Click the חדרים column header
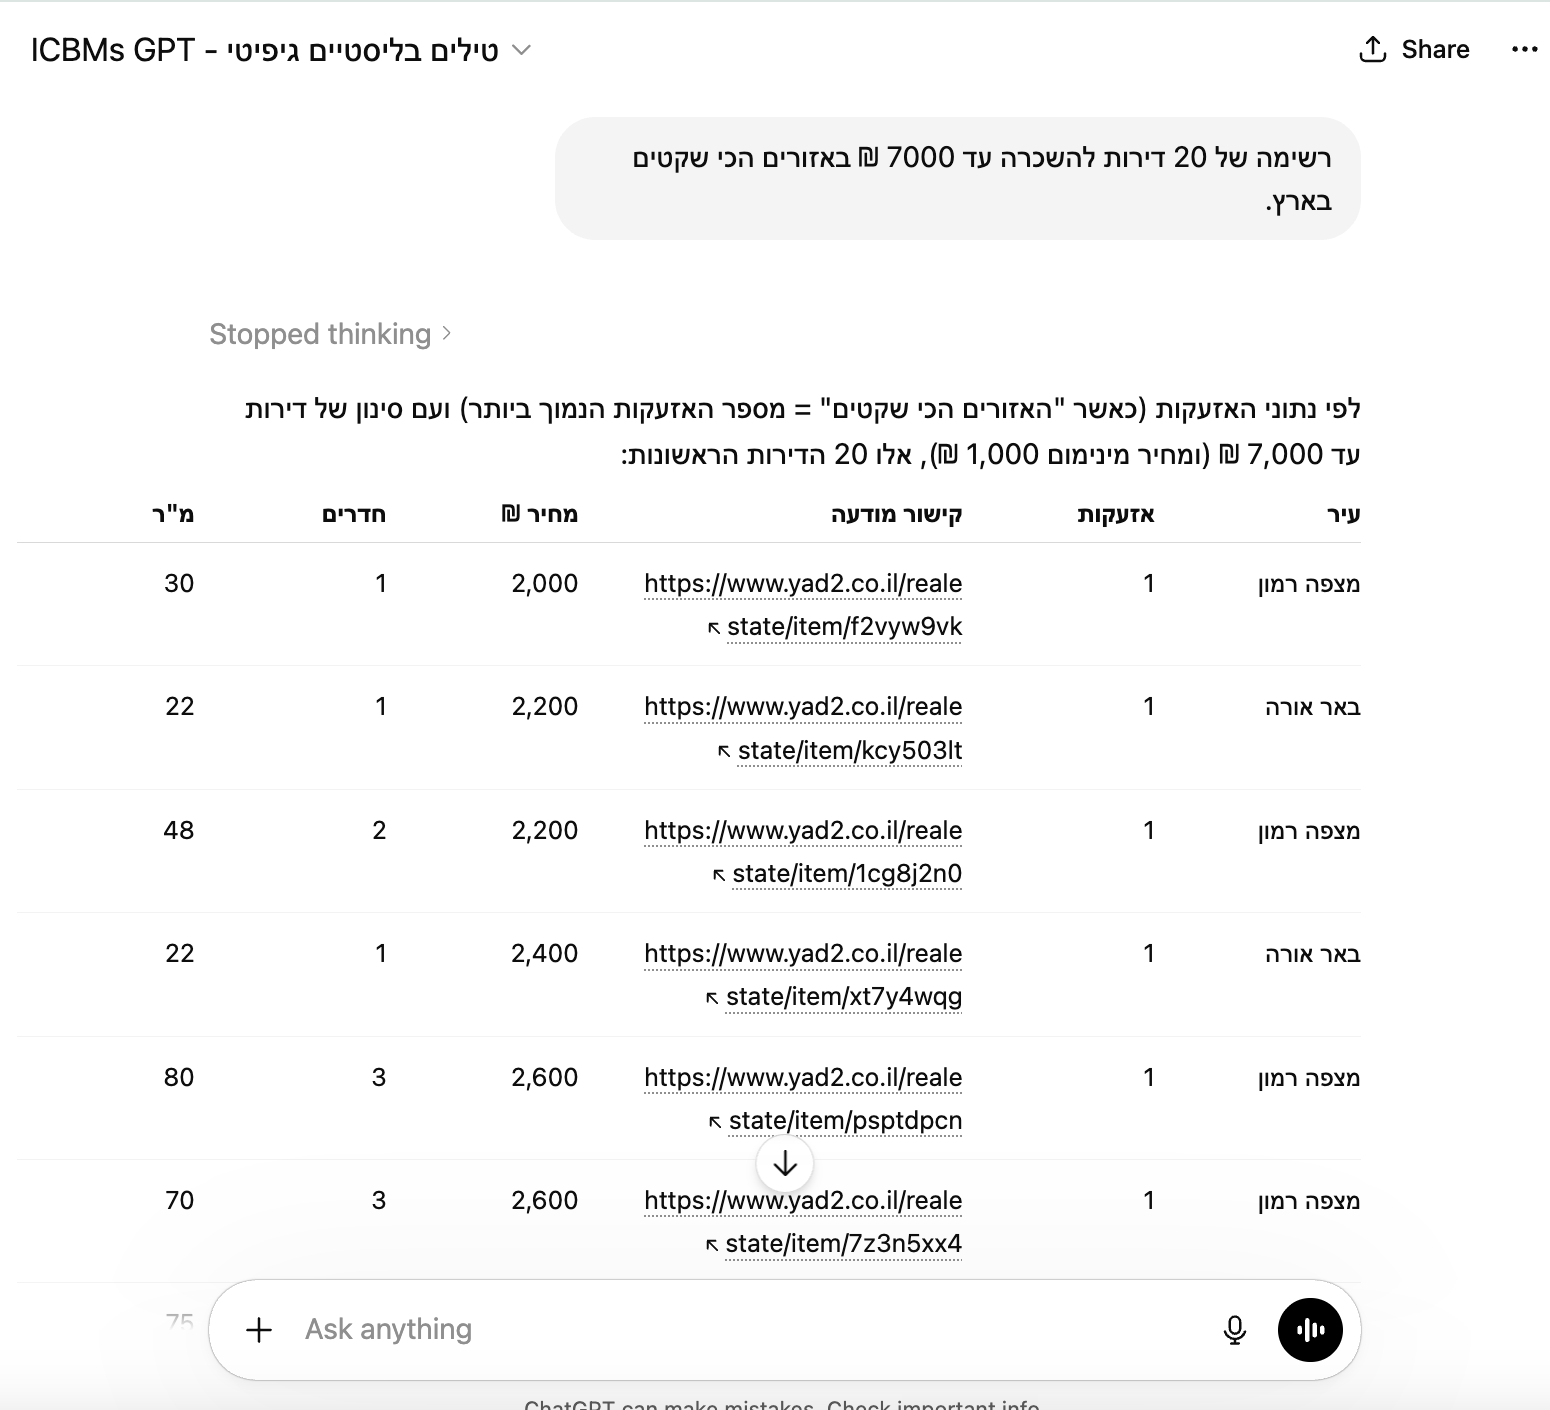Image resolution: width=1550 pixels, height=1410 pixels. 354,514
